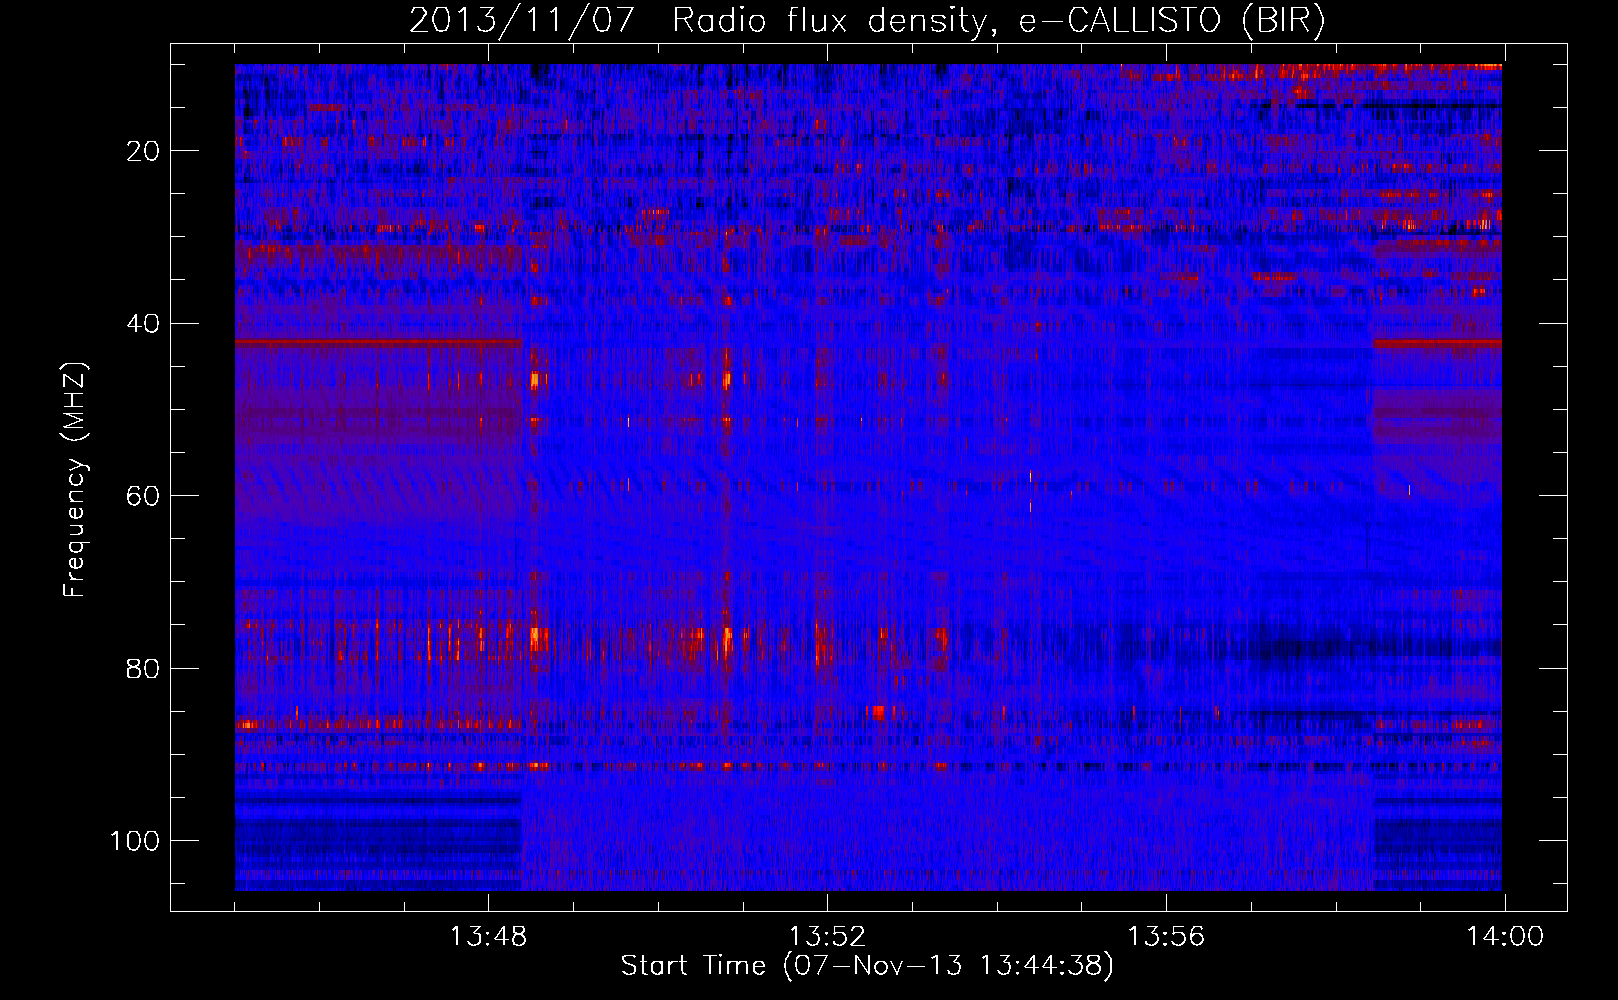Click the 14:00 time axis label
The height and width of the screenshot is (1000, 1618).
tap(1505, 937)
